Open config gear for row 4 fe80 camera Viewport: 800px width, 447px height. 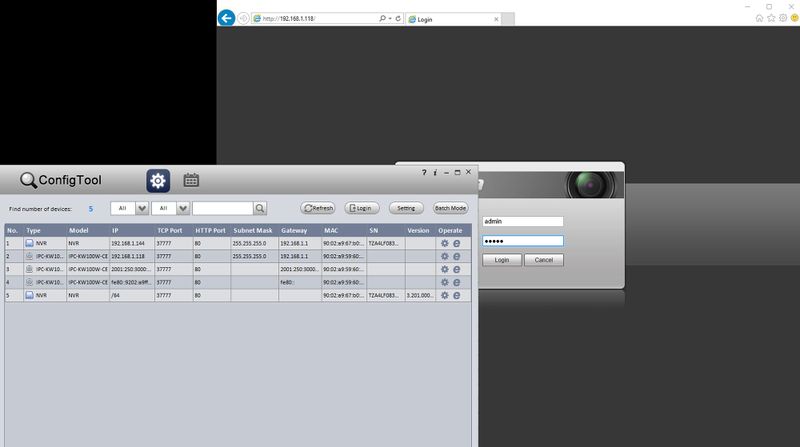coord(445,282)
